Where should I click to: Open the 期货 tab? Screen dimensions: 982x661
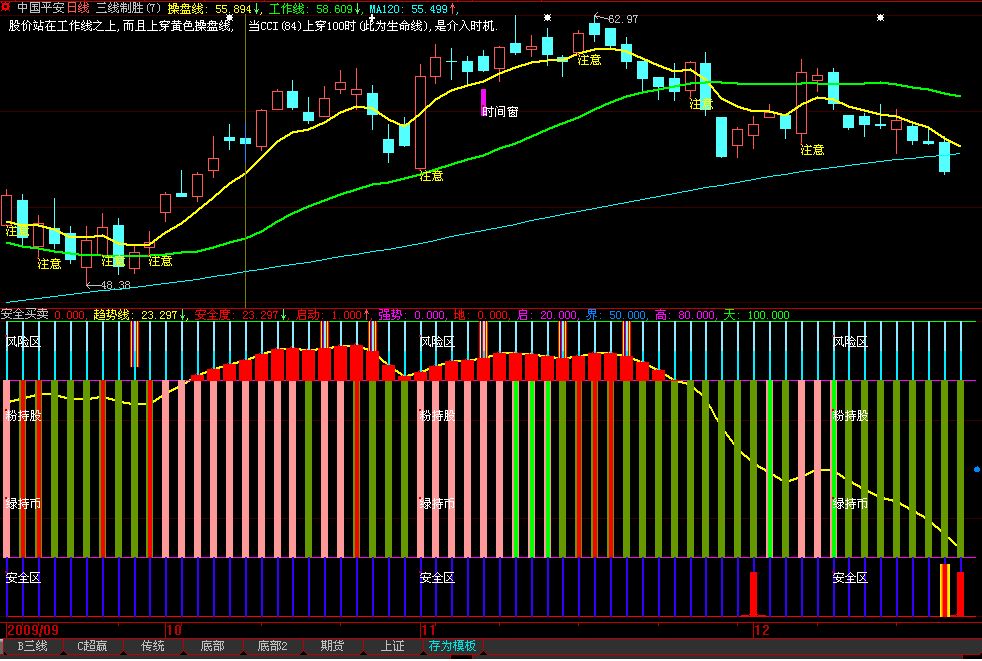coord(333,646)
